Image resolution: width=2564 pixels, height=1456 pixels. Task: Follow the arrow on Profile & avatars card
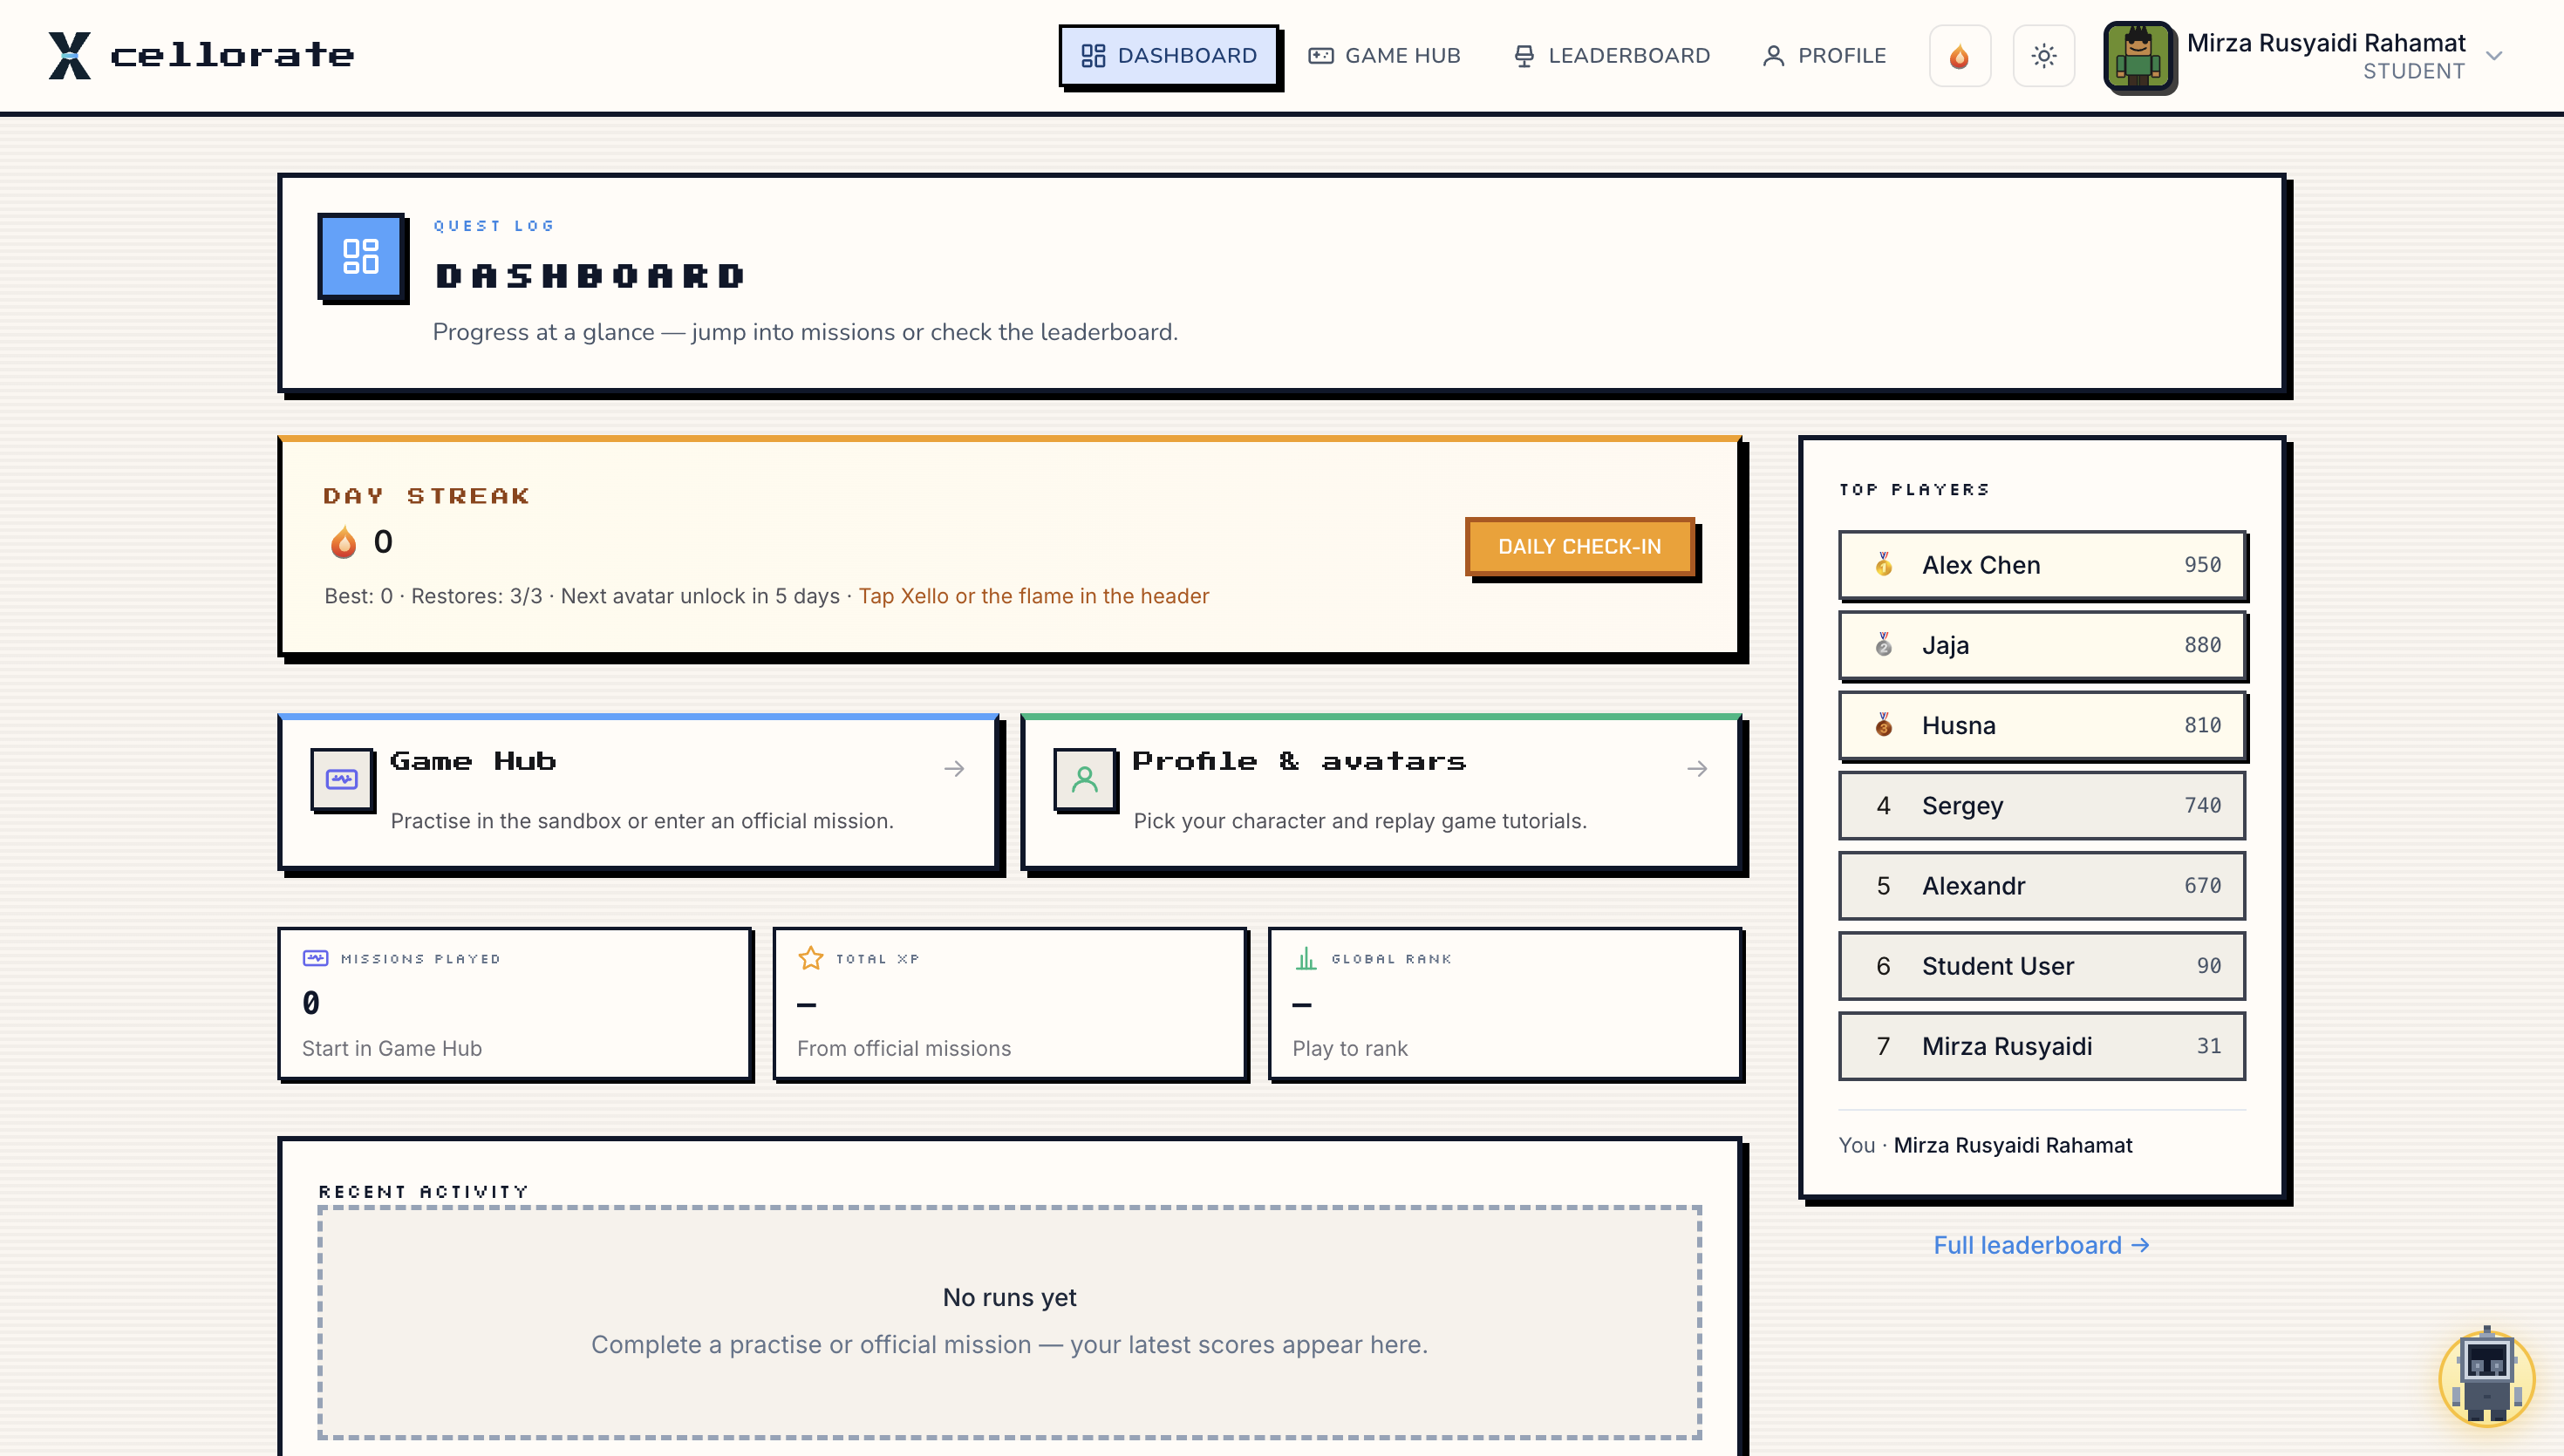pos(1697,769)
